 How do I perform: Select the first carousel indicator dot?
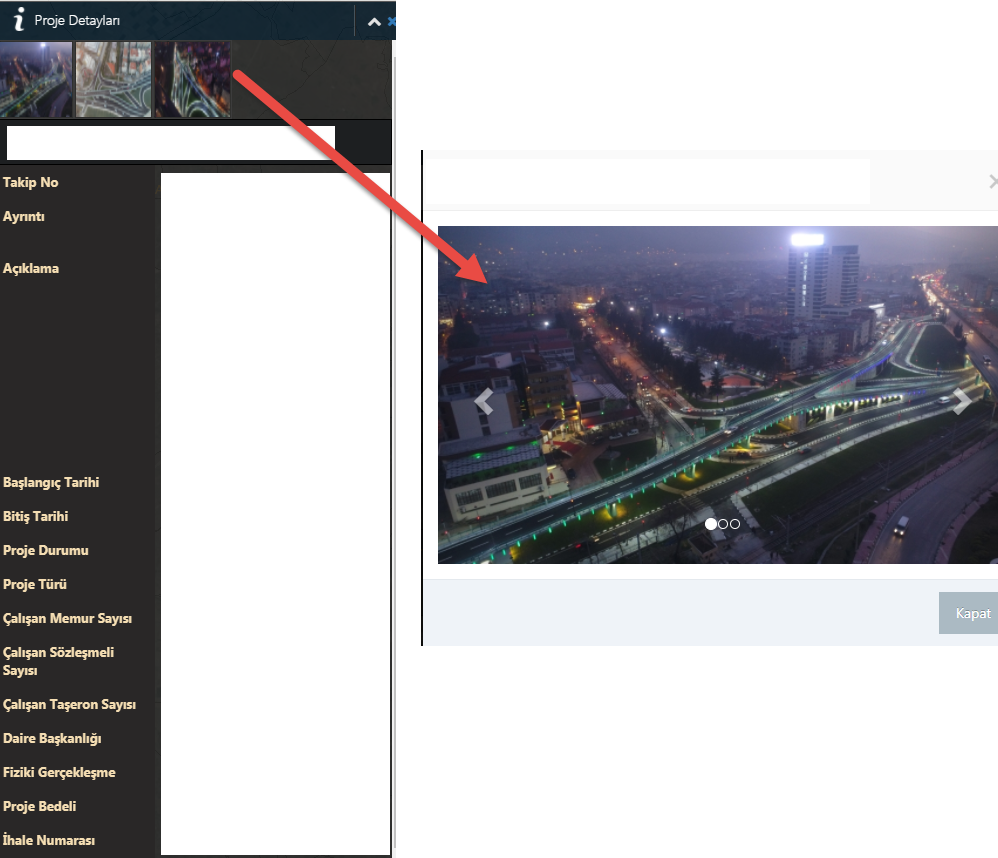point(711,524)
